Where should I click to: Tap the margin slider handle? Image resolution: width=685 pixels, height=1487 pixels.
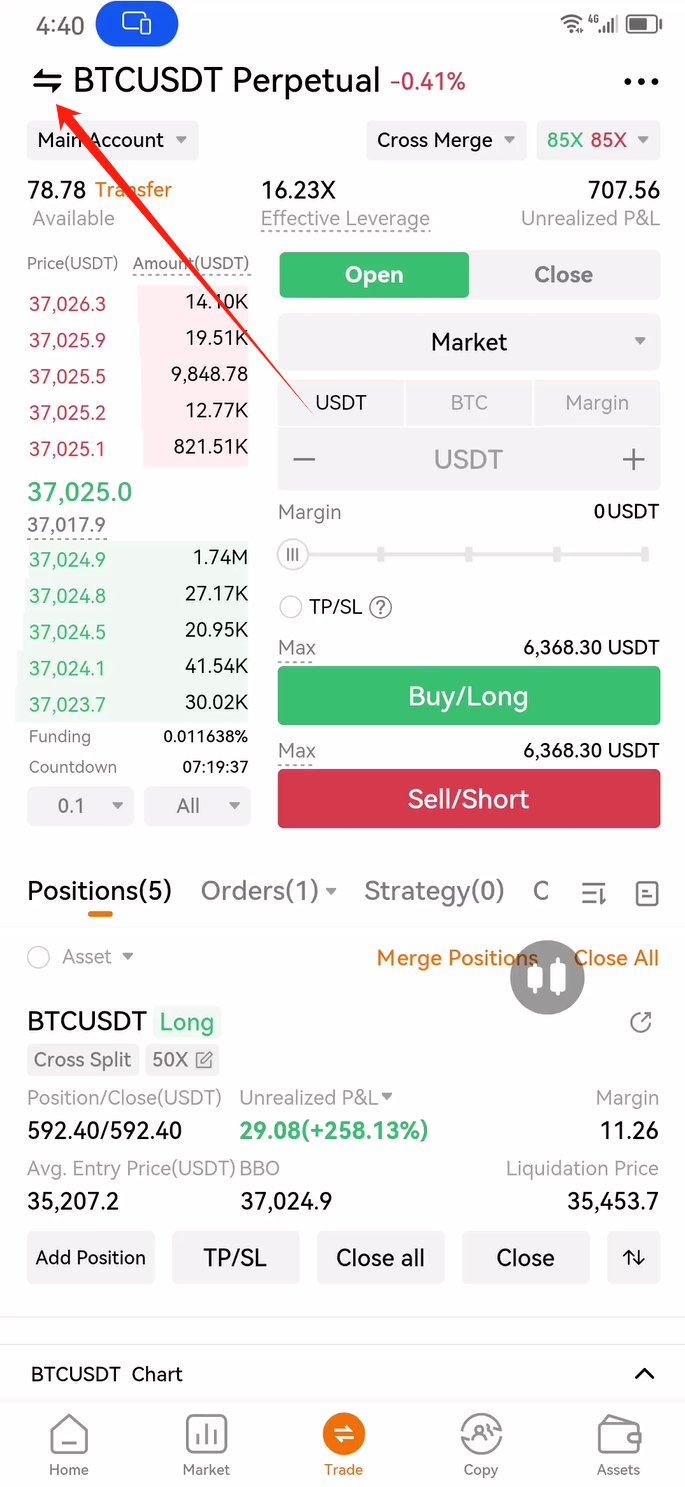[x=293, y=554]
